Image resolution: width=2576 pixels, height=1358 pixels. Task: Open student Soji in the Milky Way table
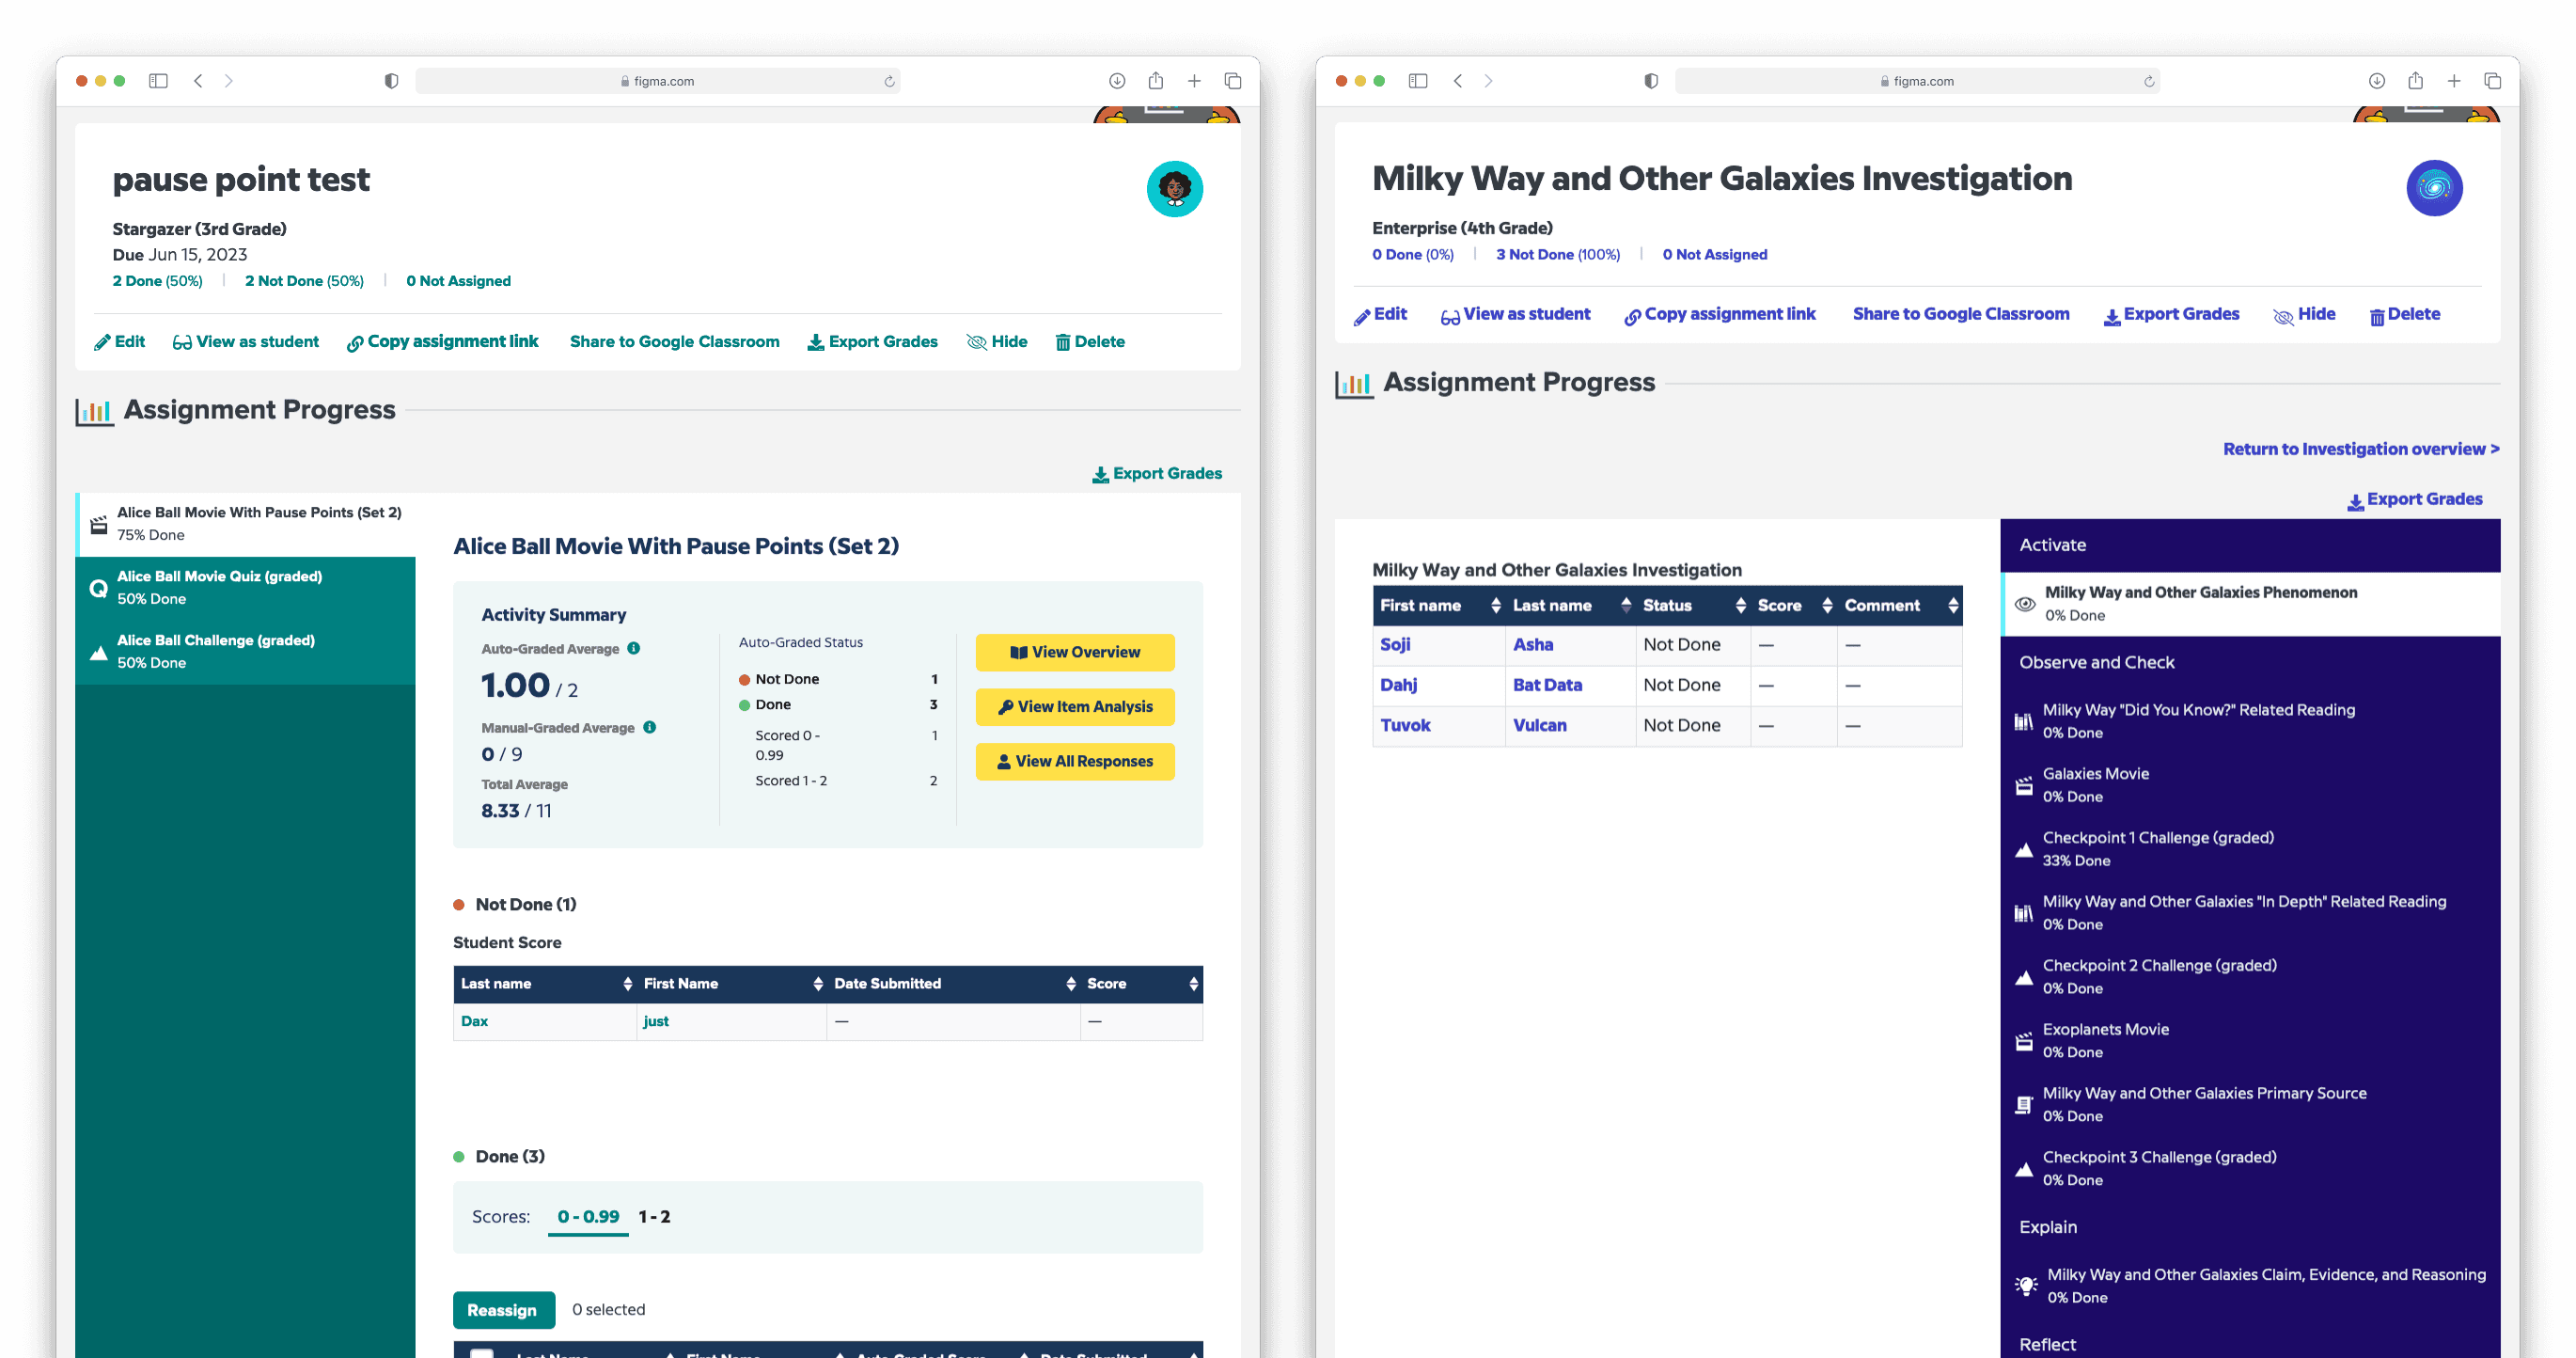1395,645
